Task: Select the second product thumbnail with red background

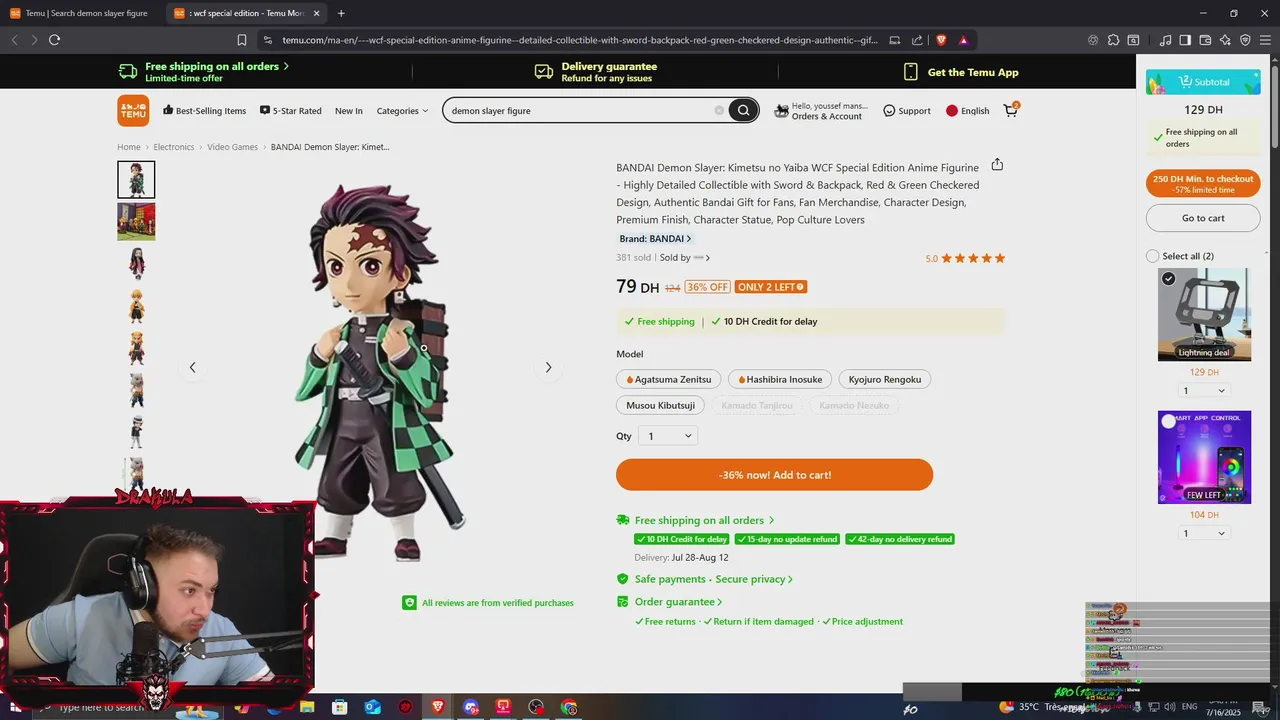Action: (x=136, y=221)
